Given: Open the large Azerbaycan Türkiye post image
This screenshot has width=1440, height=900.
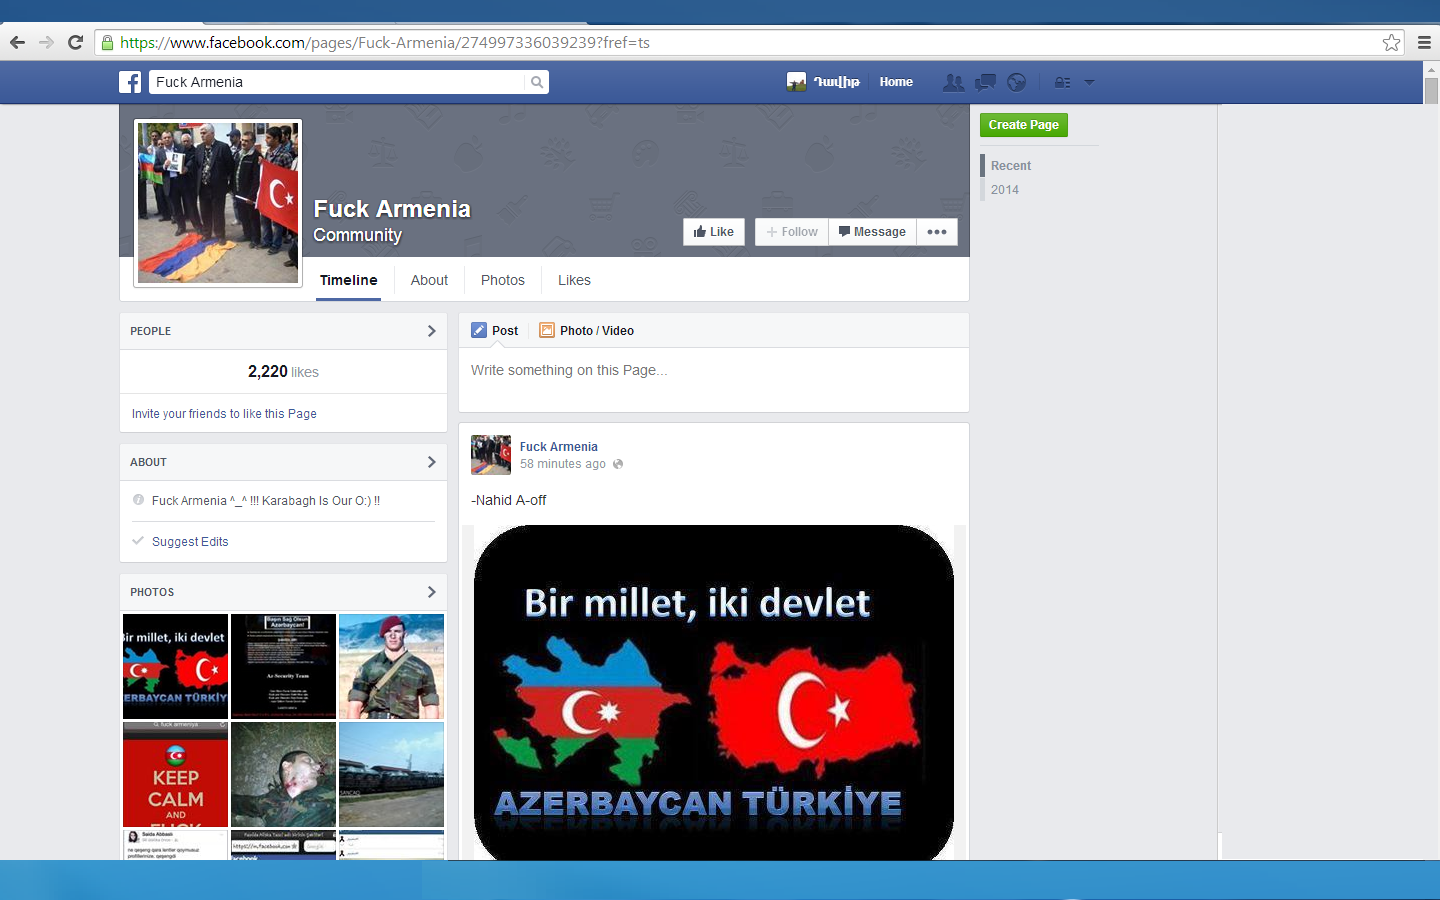Looking at the screenshot, I should coord(714,692).
